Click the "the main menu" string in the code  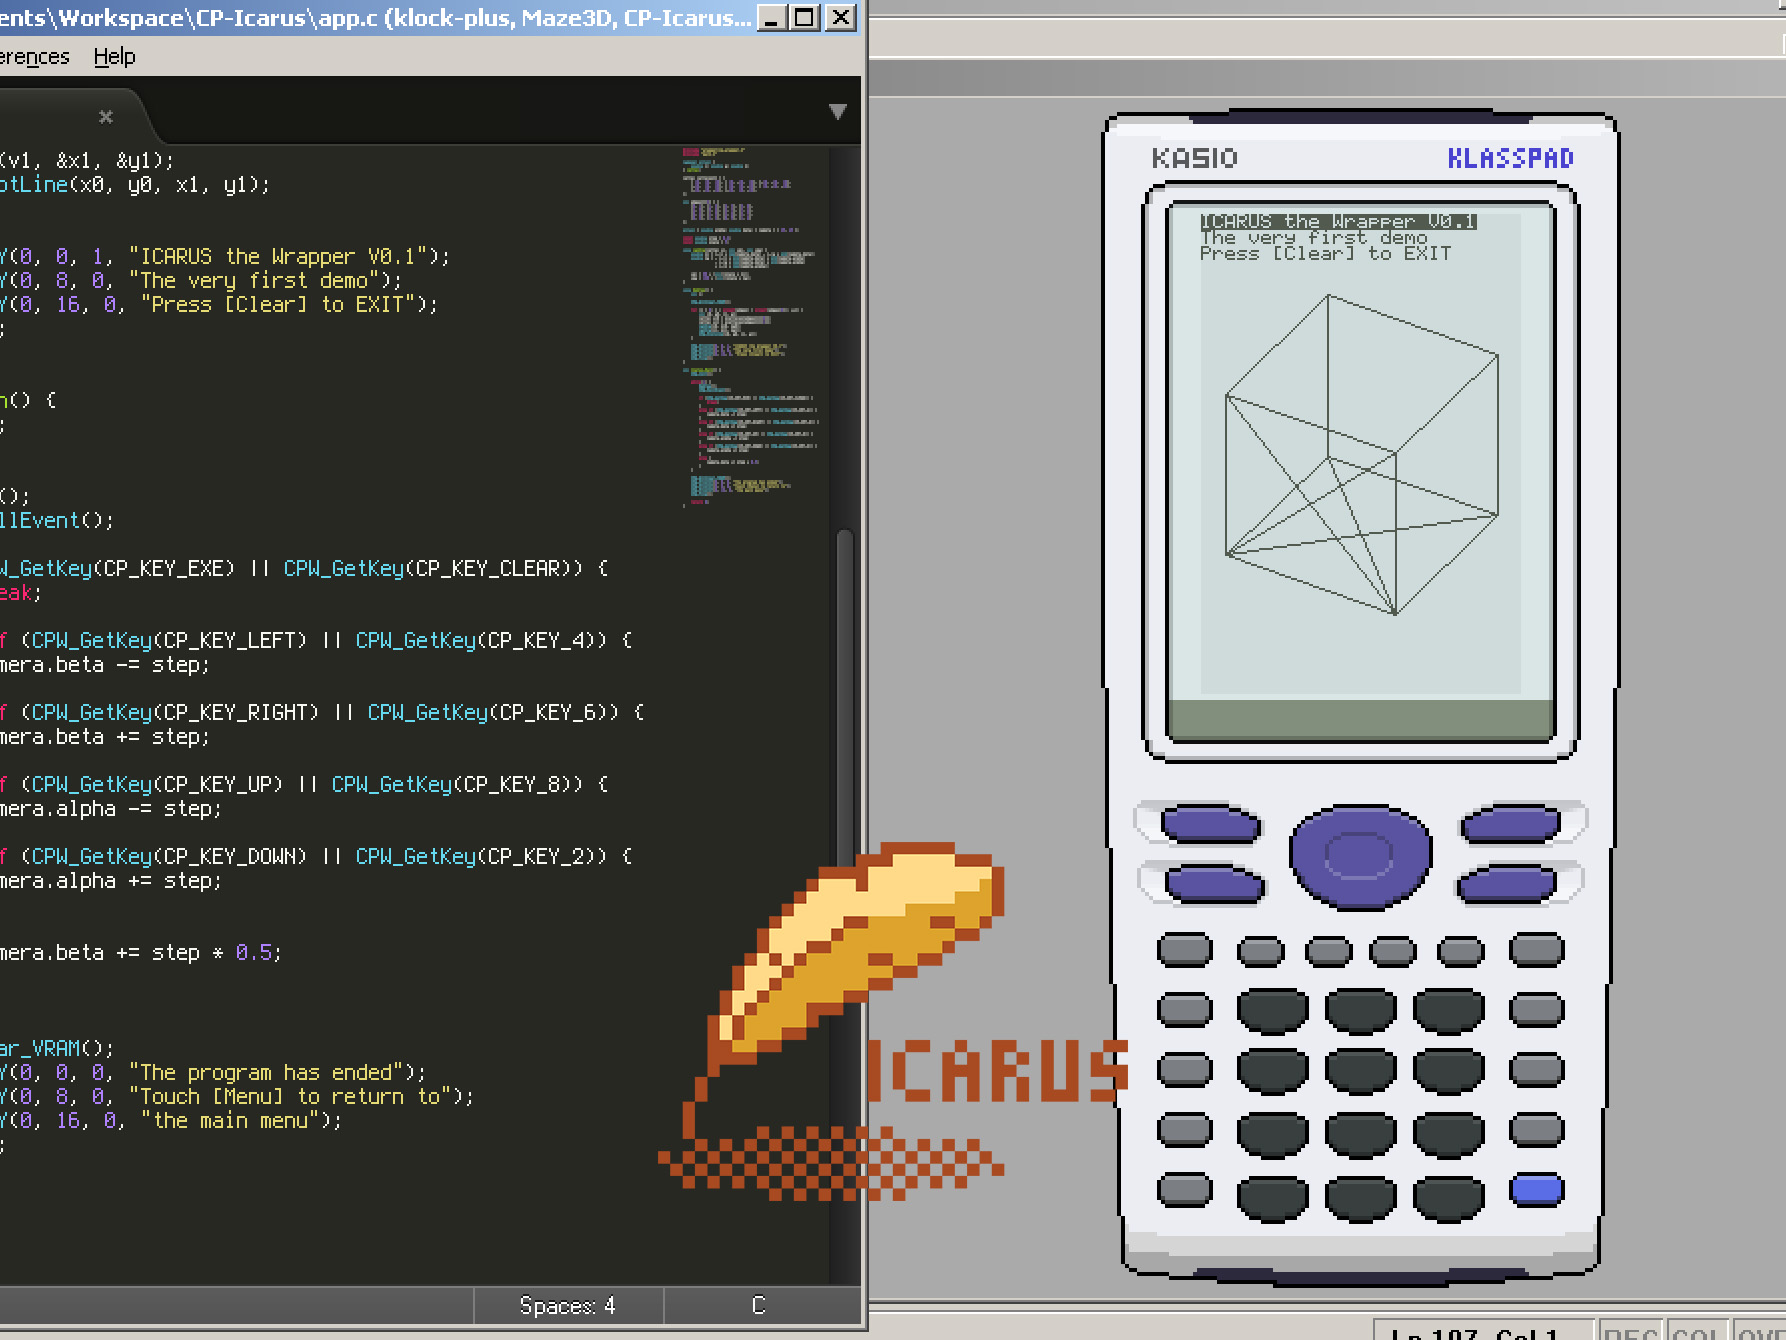(230, 1121)
